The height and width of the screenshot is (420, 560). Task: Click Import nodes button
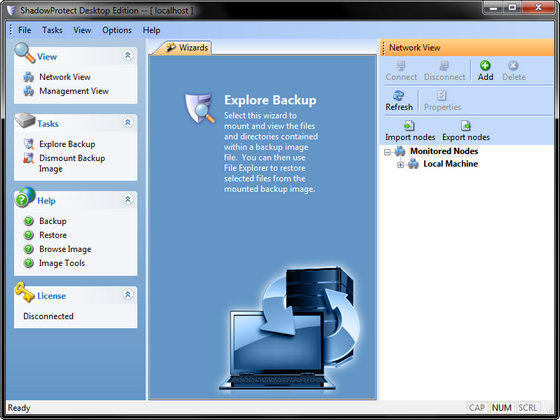pos(410,131)
